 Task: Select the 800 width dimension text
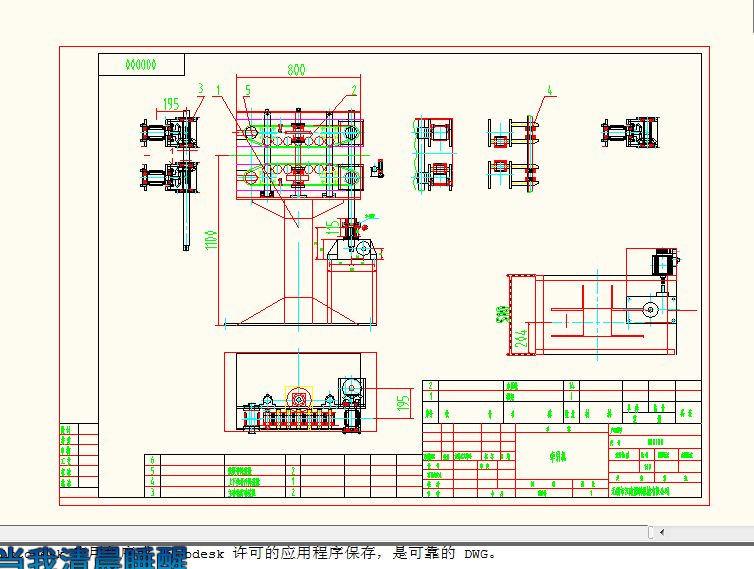point(296,70)
